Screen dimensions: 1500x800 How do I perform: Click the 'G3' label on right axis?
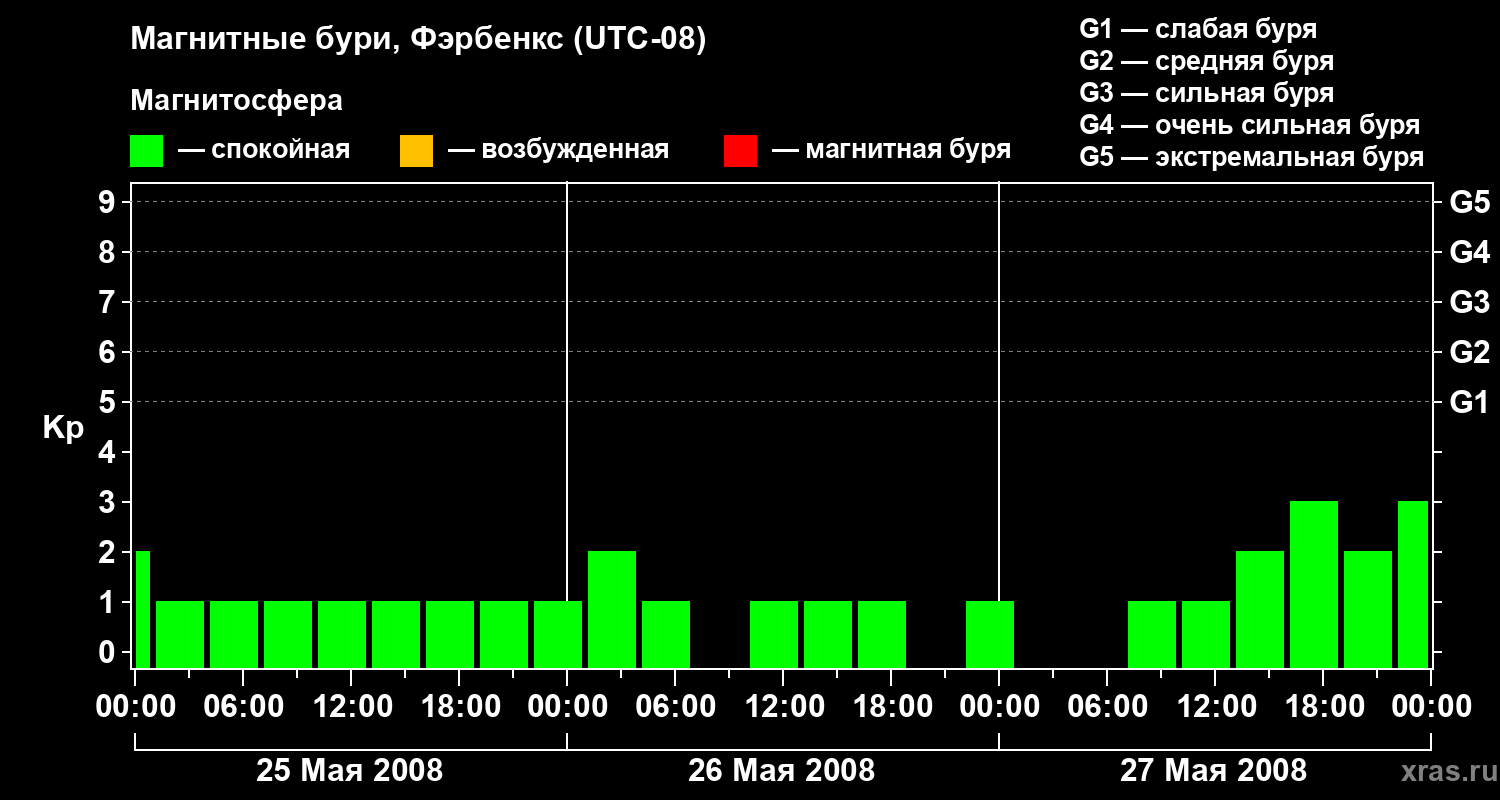click(x=1470, y=302)
